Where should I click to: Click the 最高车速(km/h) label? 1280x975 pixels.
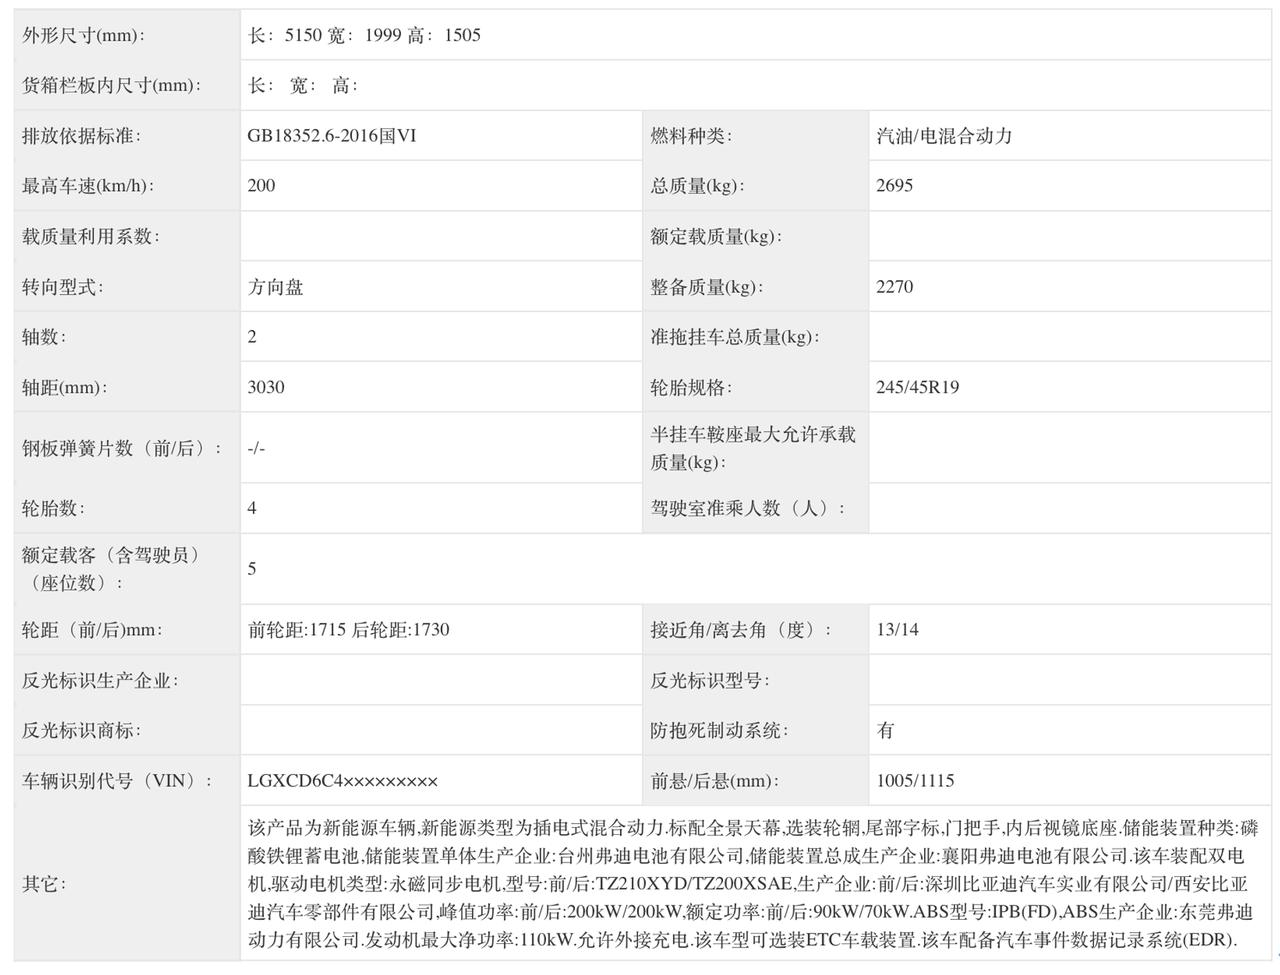click(x=88, y=186)
